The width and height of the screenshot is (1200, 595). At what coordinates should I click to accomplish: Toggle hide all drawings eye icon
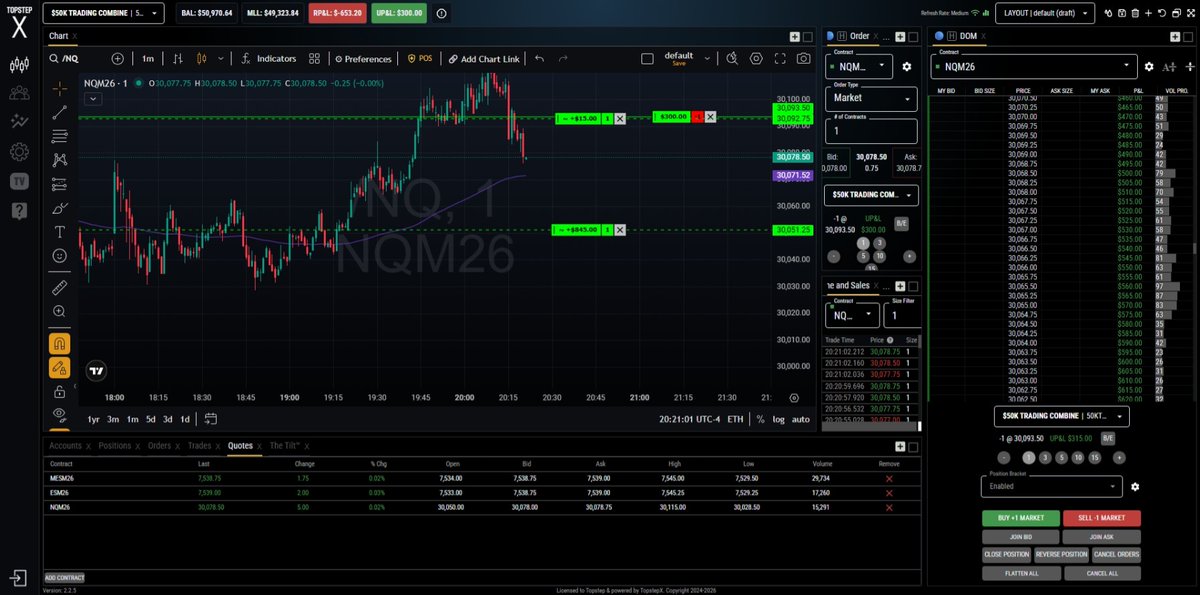pos(60,413)
